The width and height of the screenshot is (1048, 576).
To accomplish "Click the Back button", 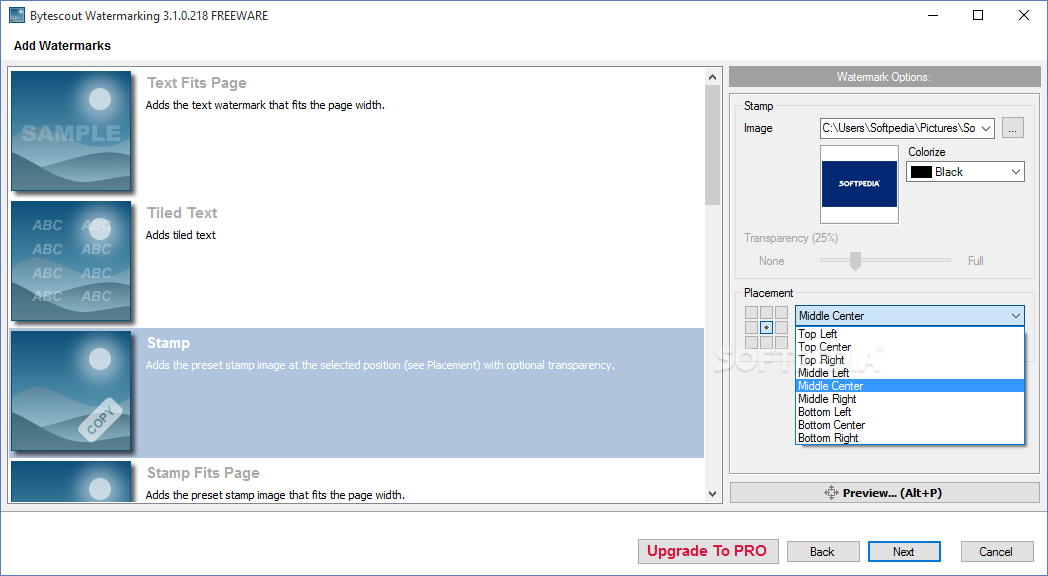I will pos(823,552).
